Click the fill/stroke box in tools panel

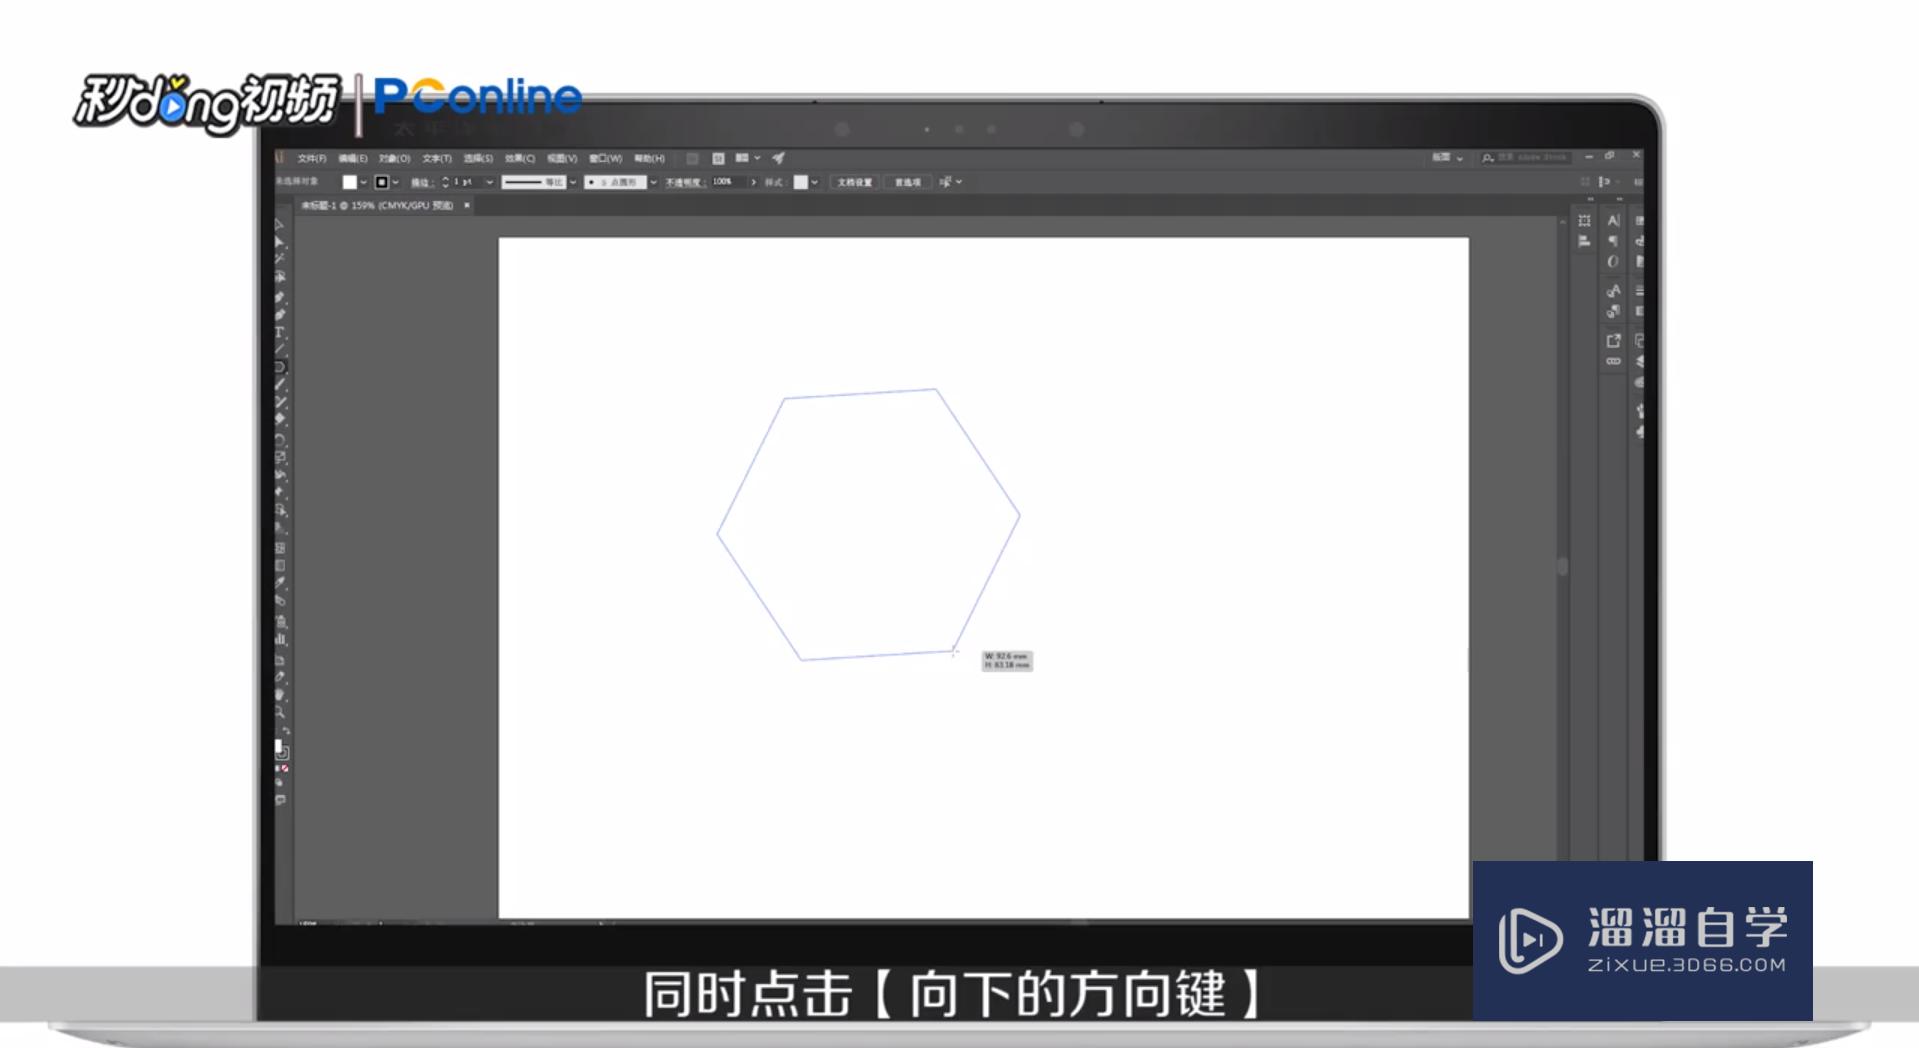281,750
